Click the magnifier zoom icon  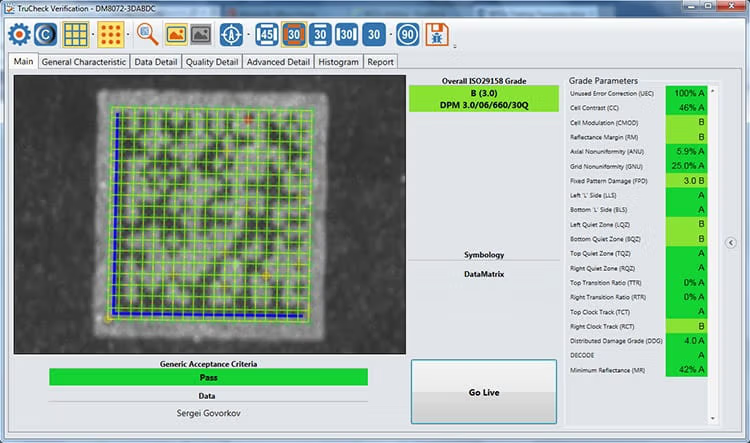point(147,35)
